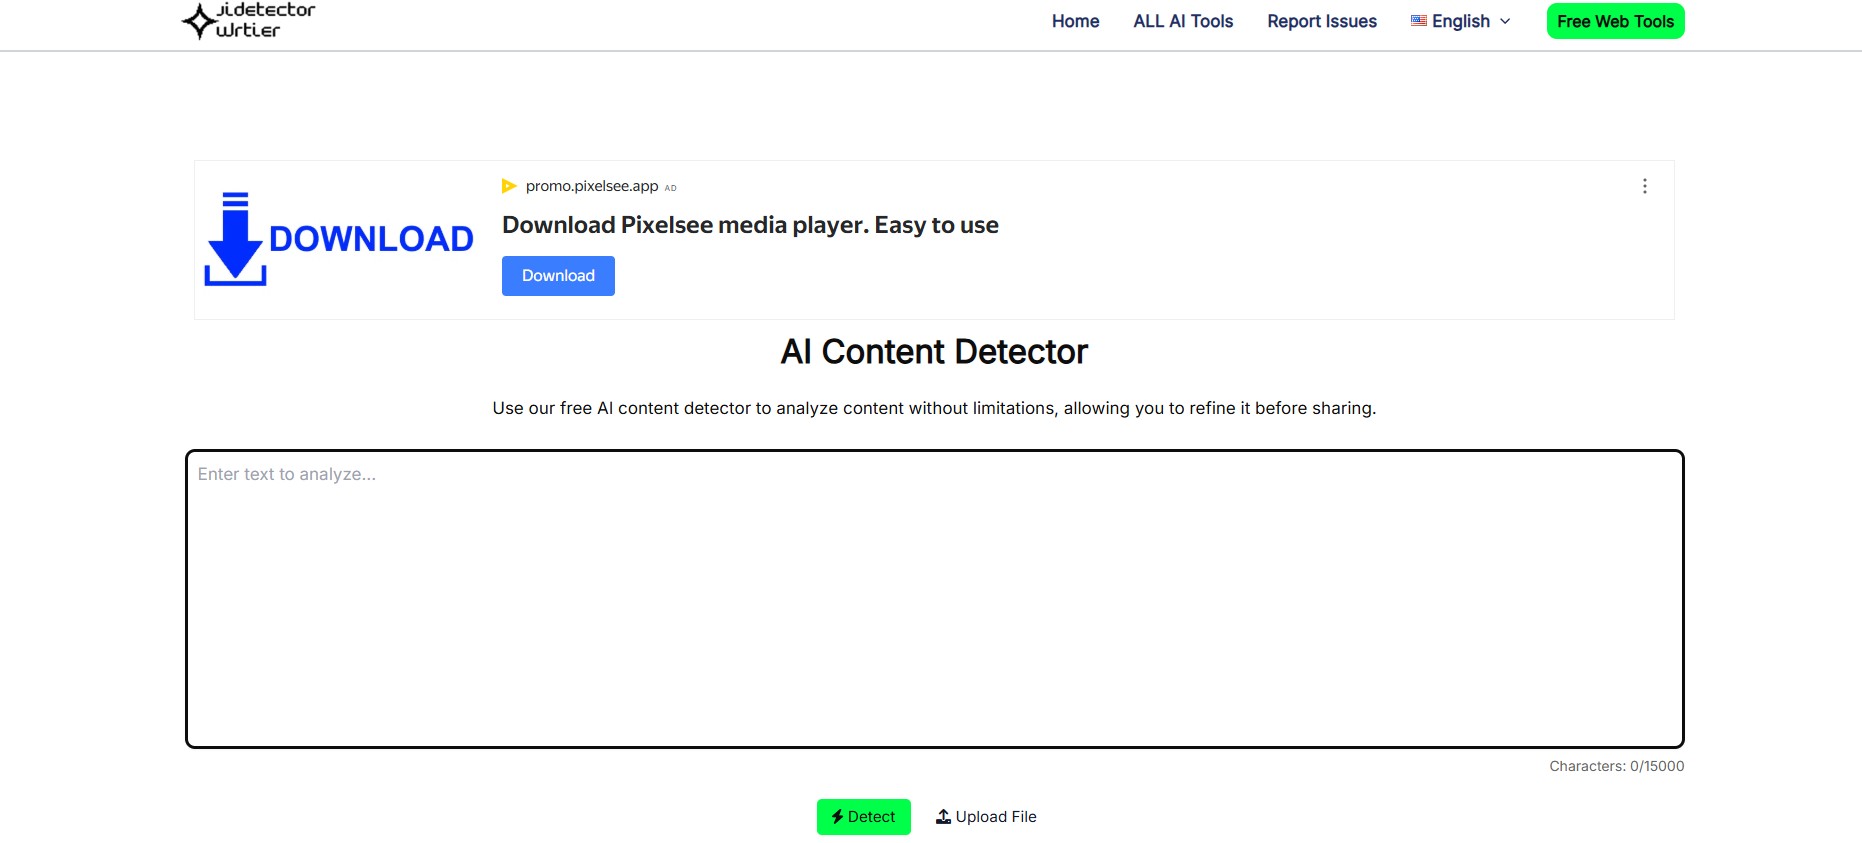Open the ad options three-dot menu
The height and width of the screenshot is (843, 1862).
click(x=1644, y=186)
